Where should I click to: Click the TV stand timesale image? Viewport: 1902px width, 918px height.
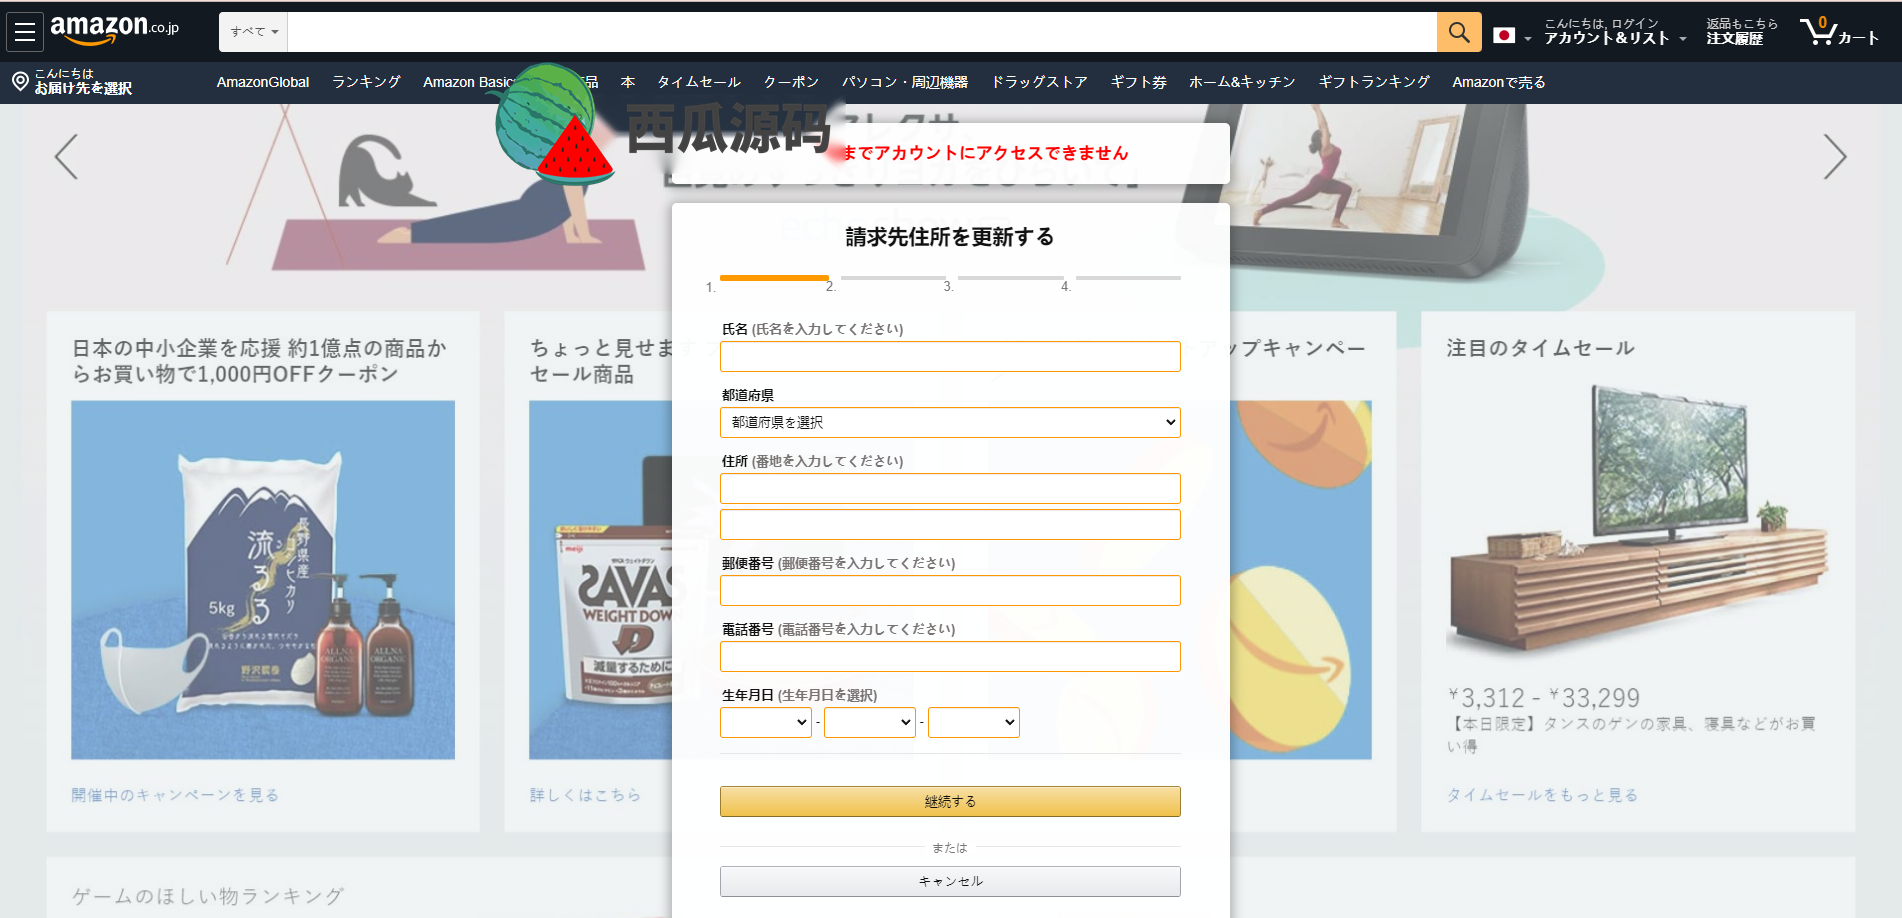point(1638,520)
